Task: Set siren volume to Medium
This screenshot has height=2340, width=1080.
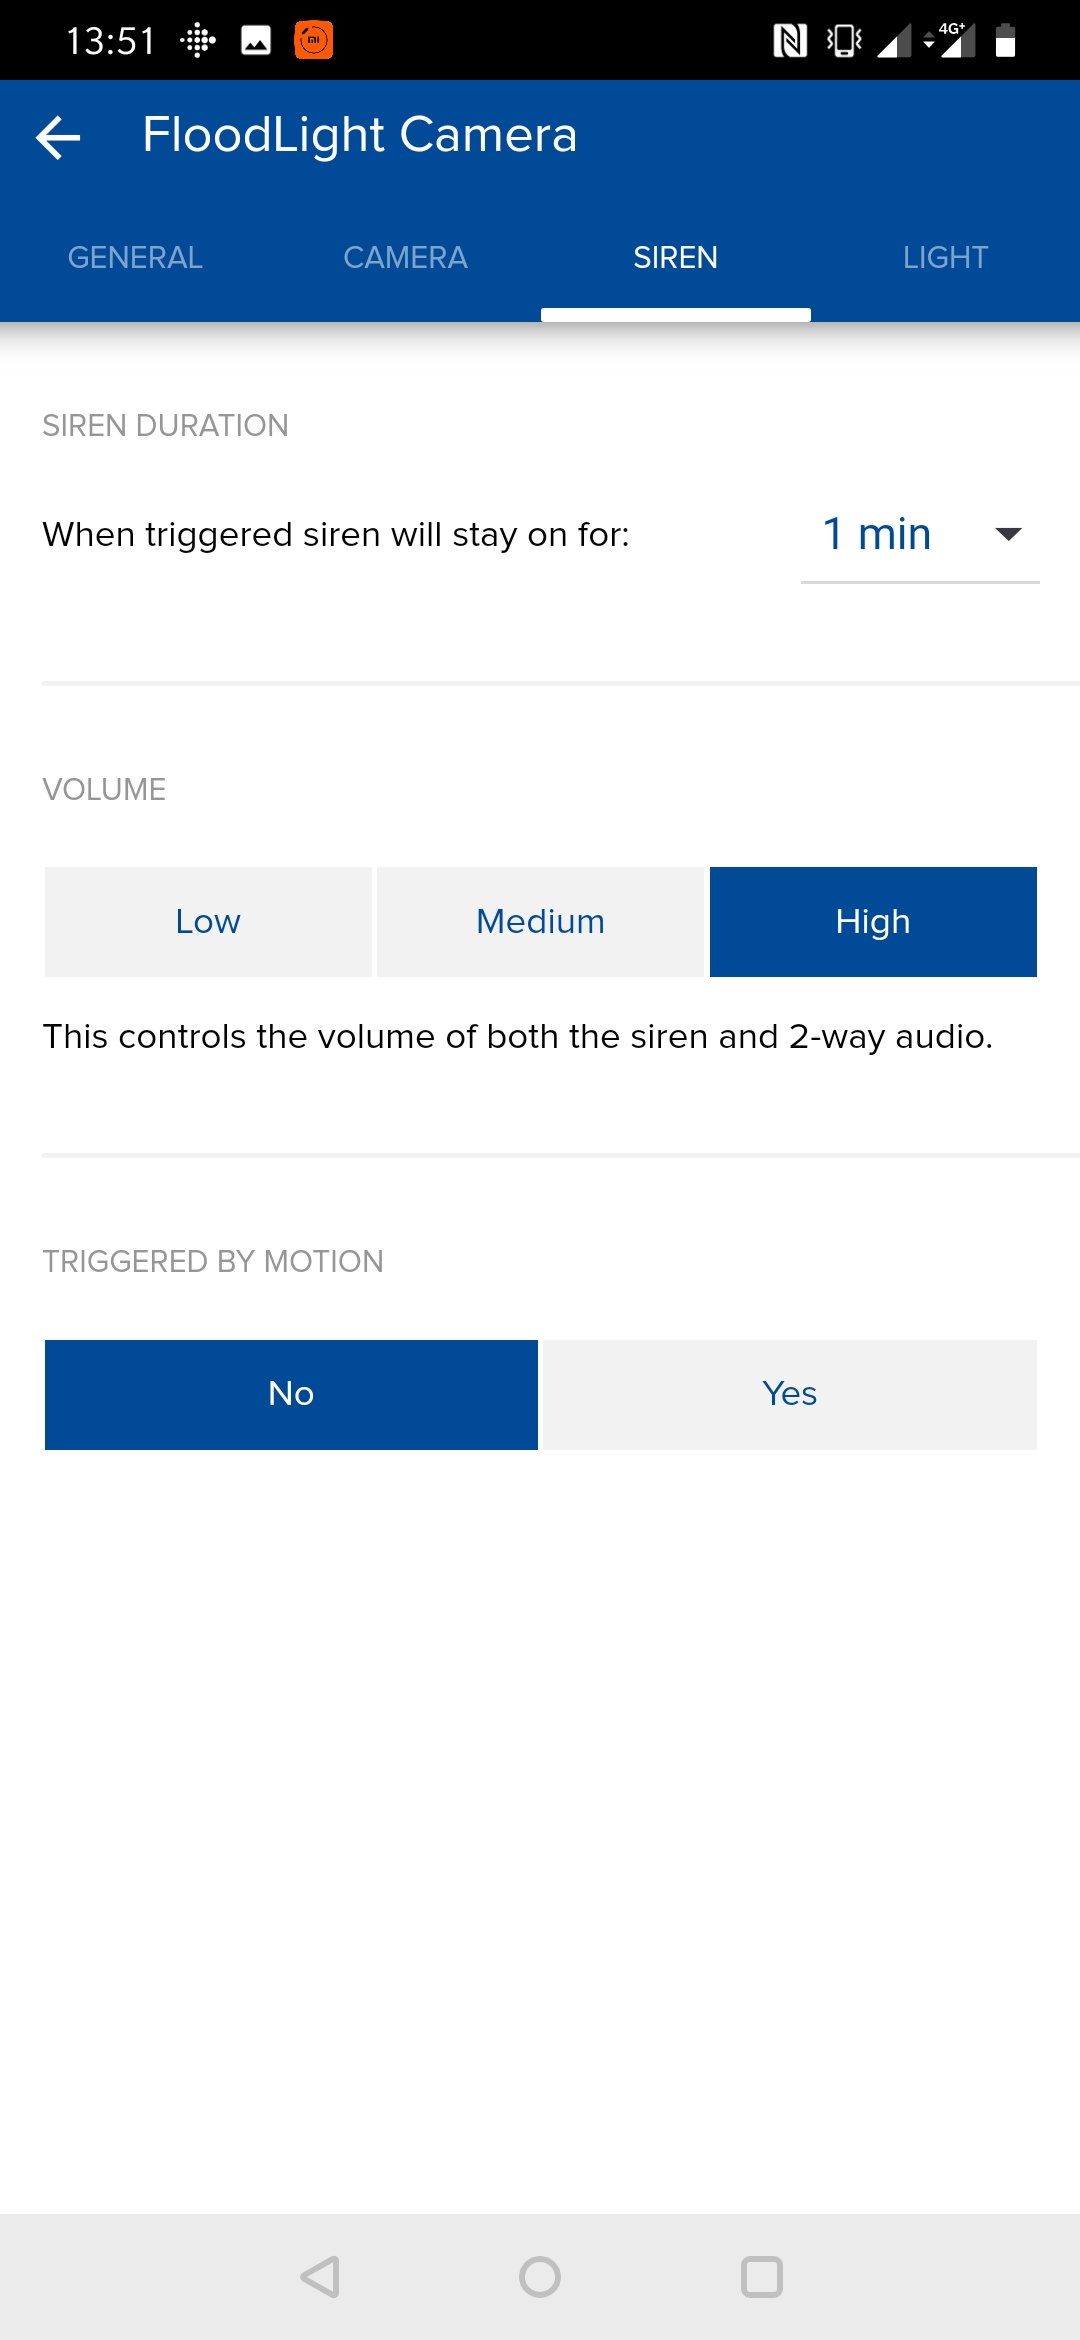Action: pyautogui.click(x=541, y=922)
